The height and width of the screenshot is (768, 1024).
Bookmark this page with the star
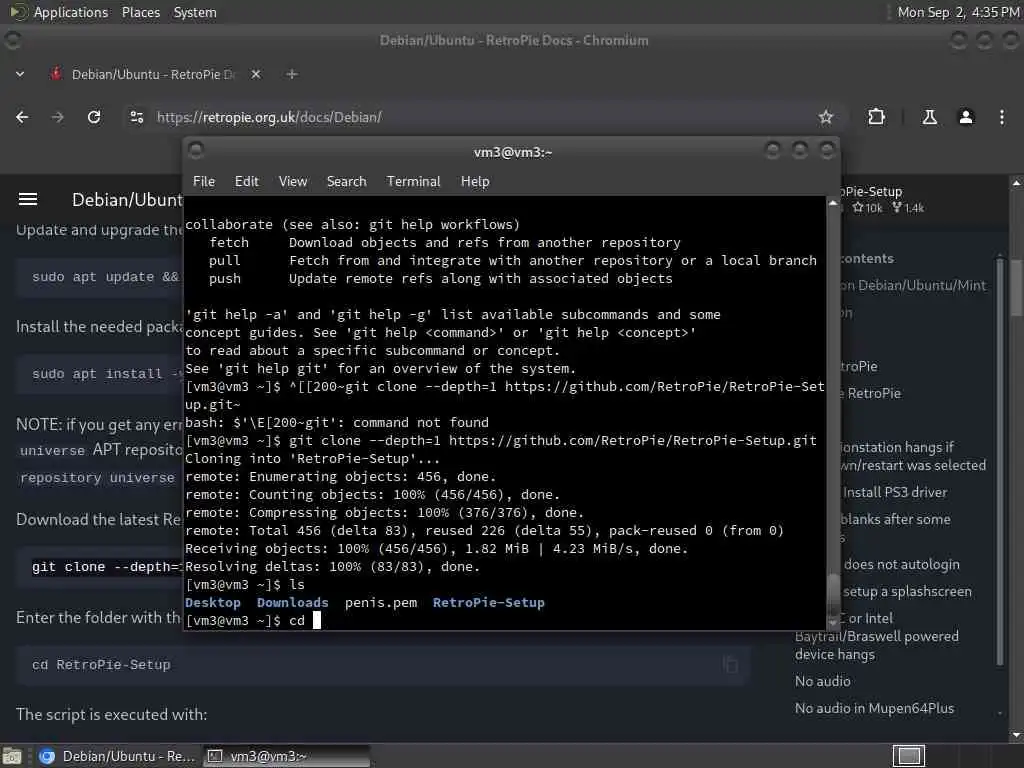click(826, 117)
